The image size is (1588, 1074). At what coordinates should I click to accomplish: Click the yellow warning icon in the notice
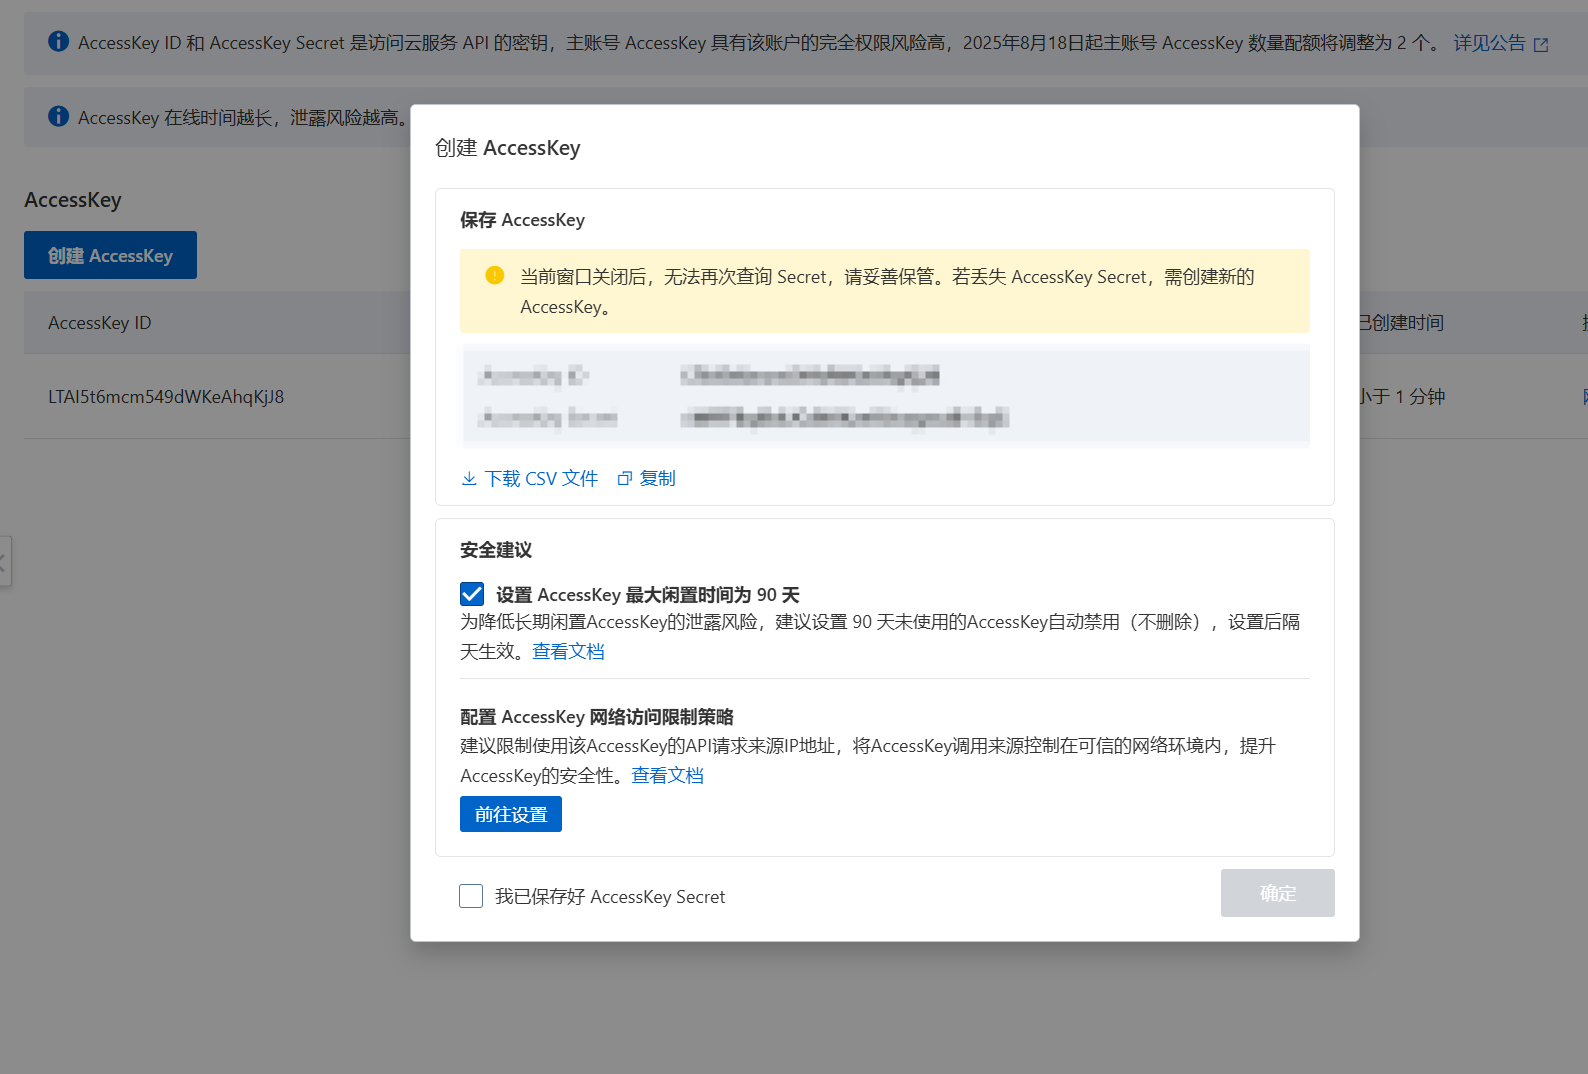pyautogui.click(x=494, y=275)
